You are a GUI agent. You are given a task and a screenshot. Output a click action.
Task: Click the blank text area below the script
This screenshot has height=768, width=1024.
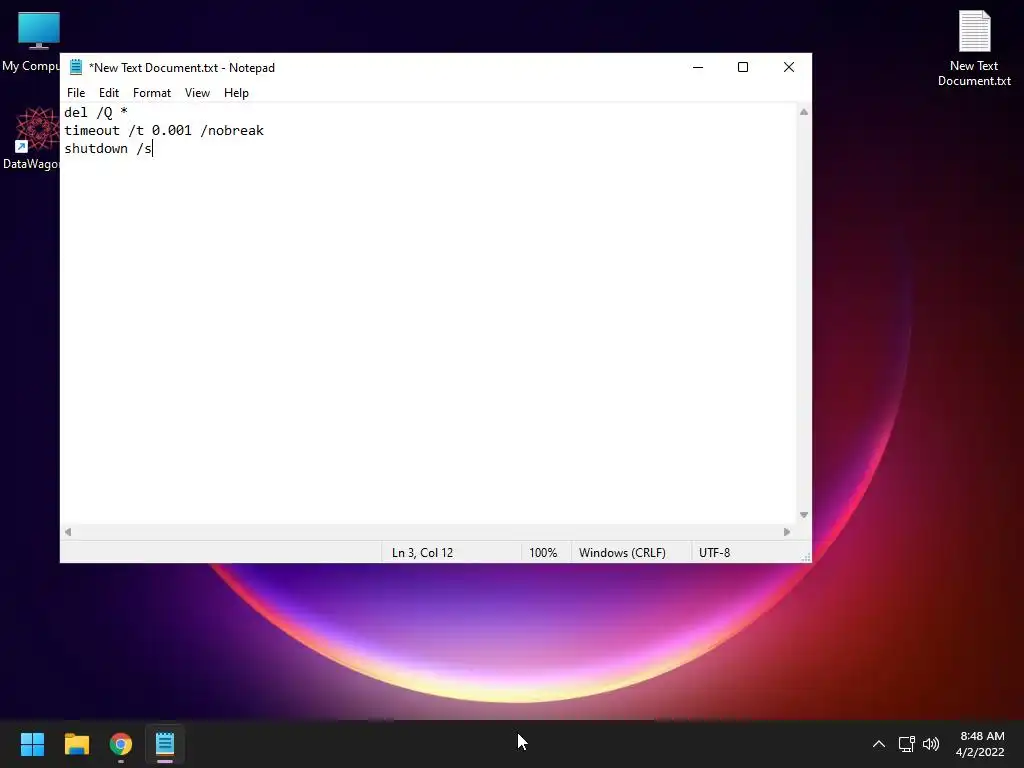point(428,340)
